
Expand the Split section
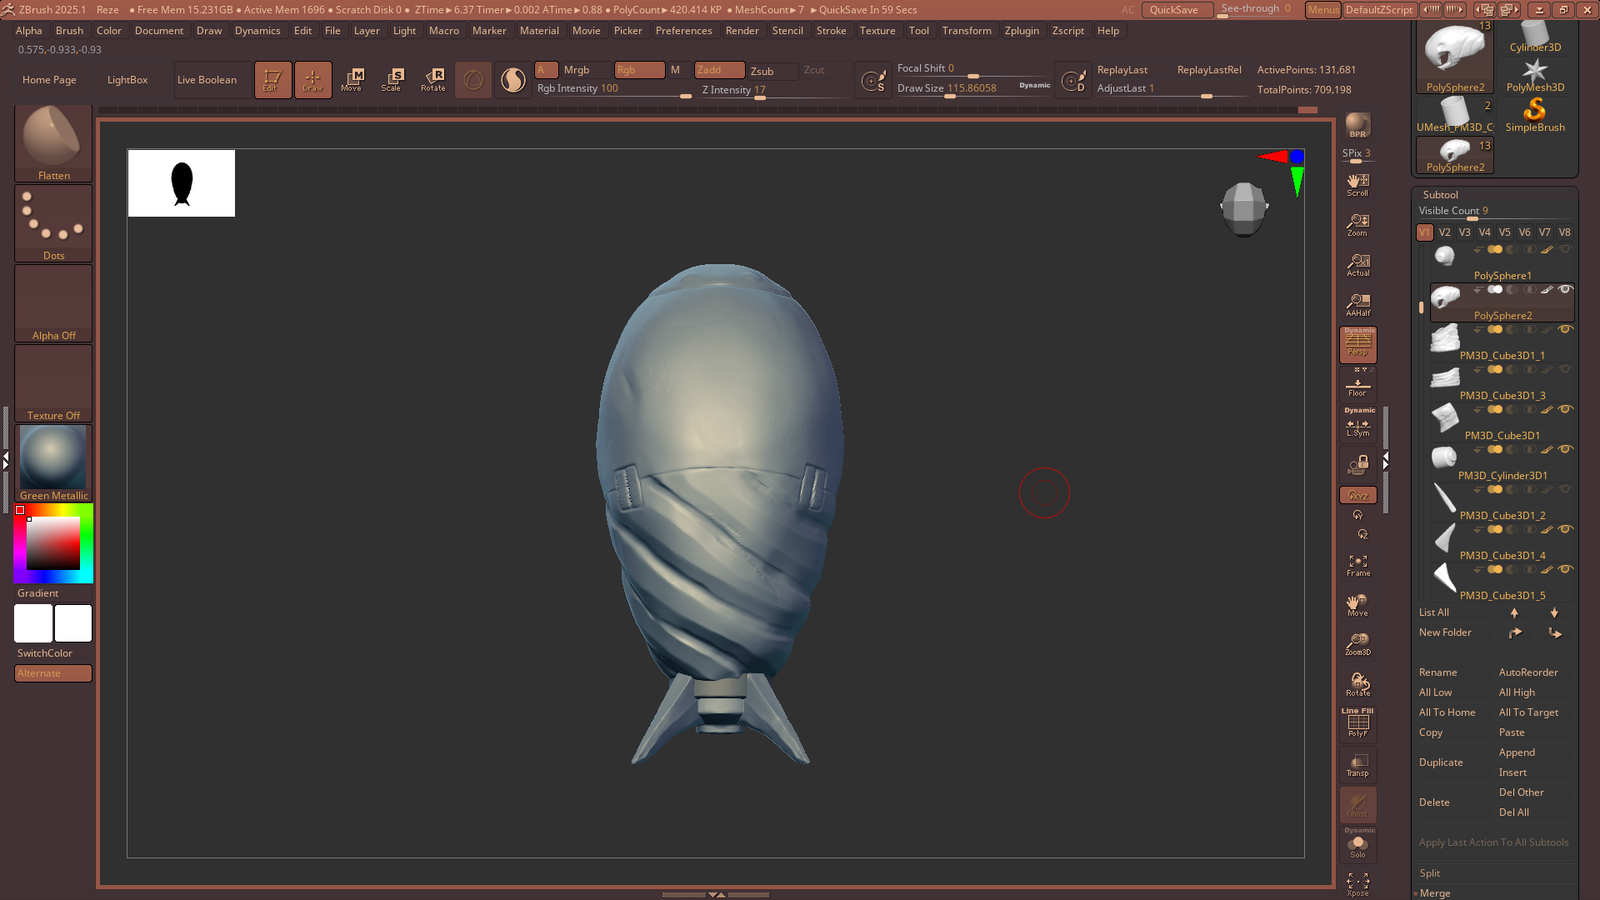coord(1430,873)
